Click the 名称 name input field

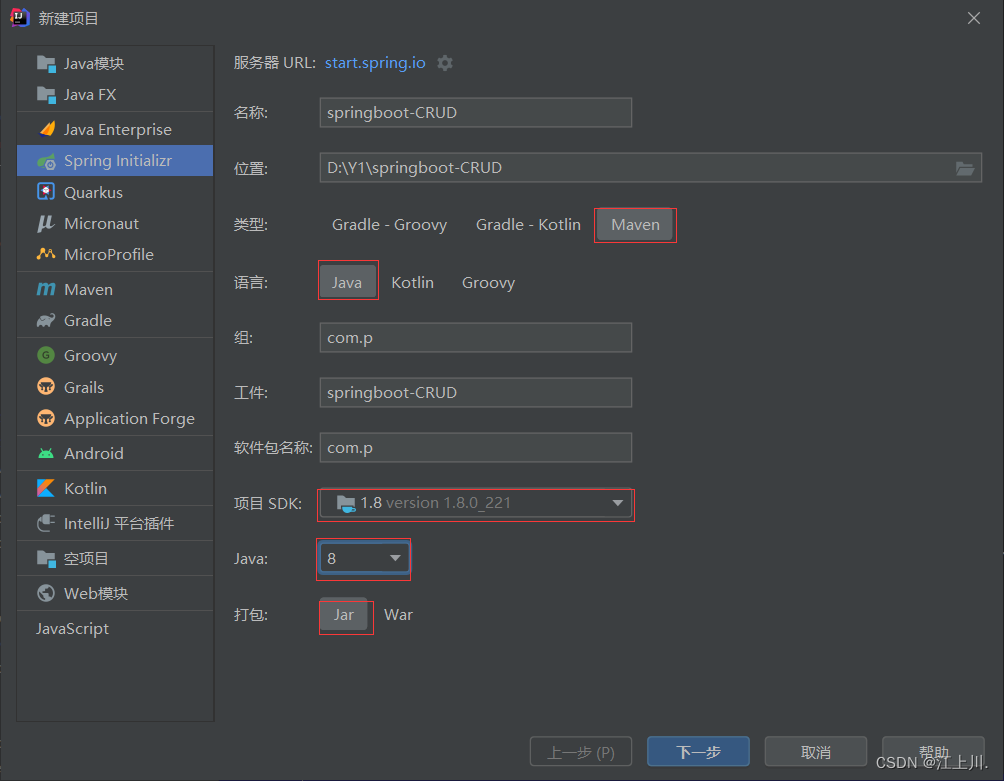[x=476, y=113]
